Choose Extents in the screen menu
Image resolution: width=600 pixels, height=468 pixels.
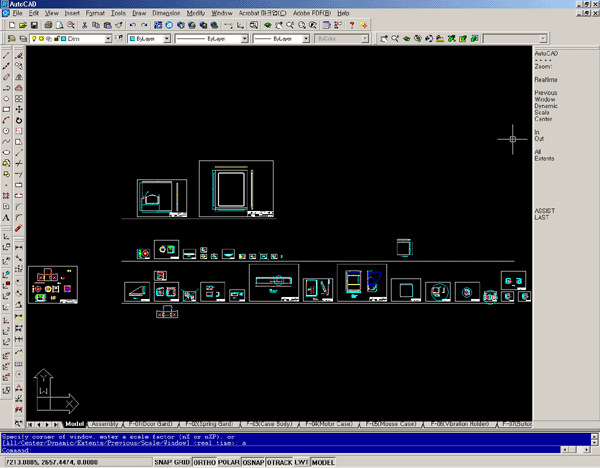pos(544,158)
